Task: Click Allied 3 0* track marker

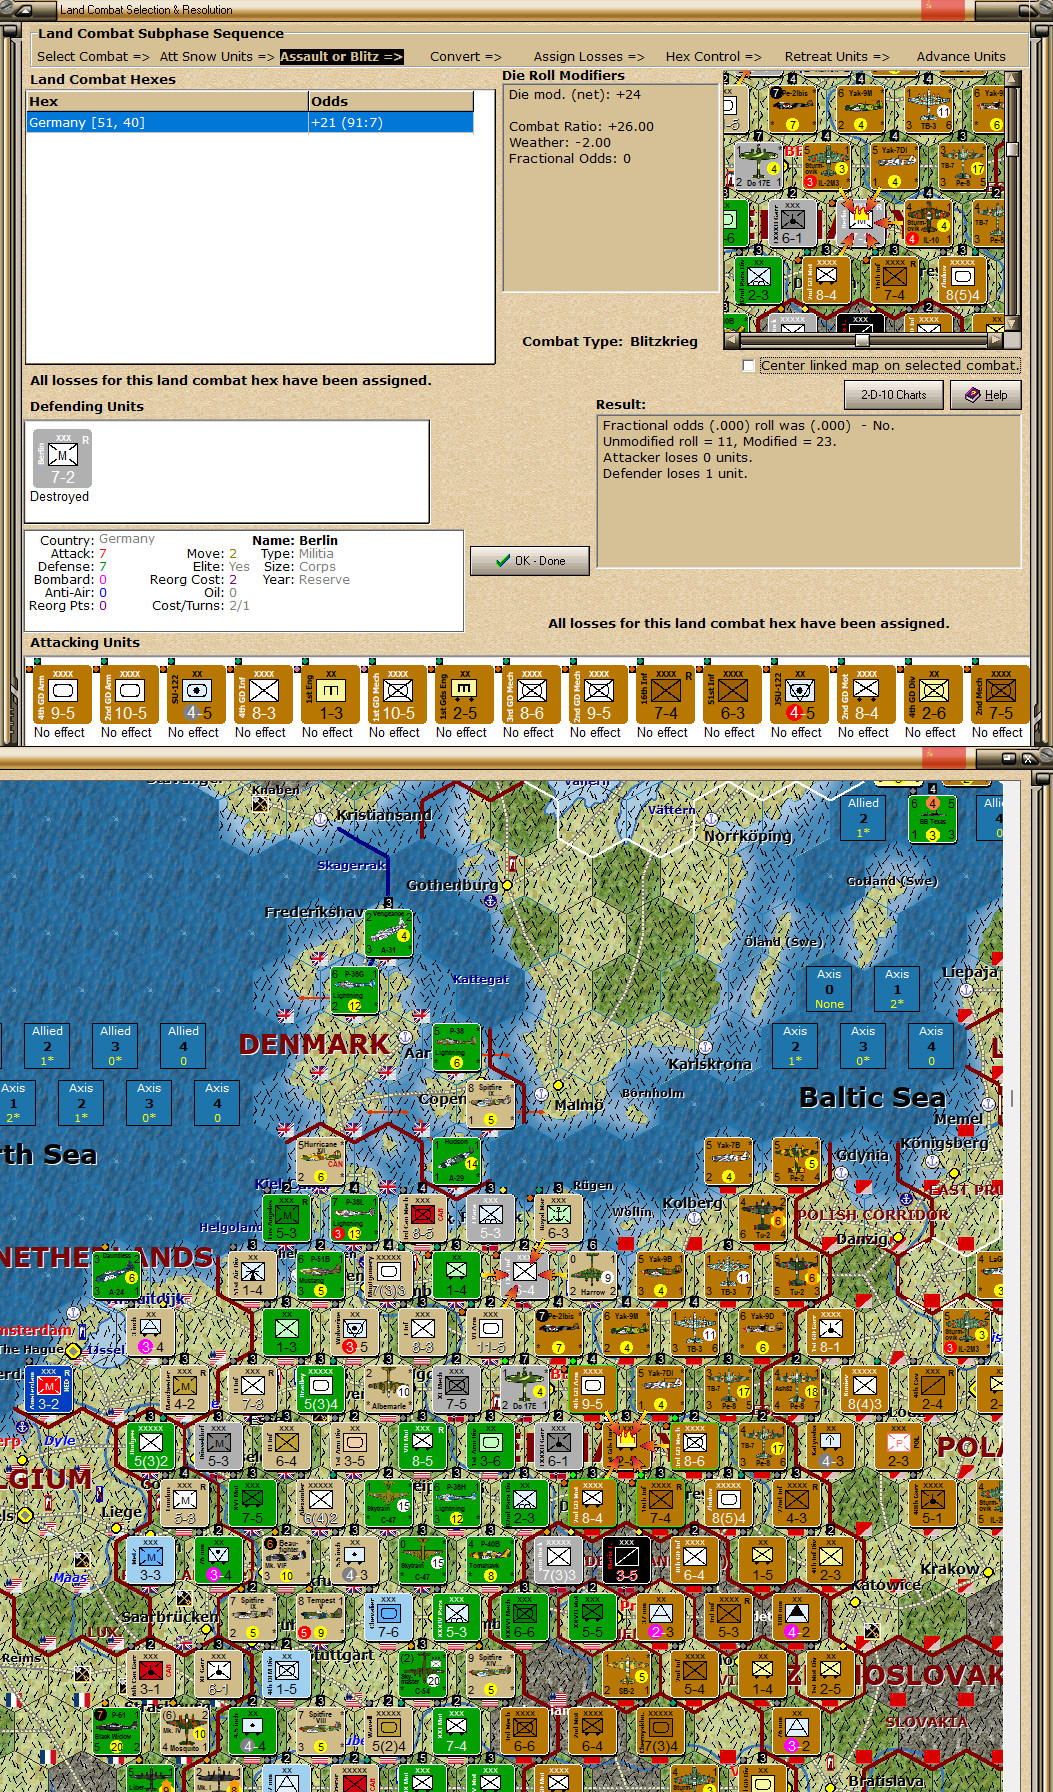Action: (x=115, y=1046)
